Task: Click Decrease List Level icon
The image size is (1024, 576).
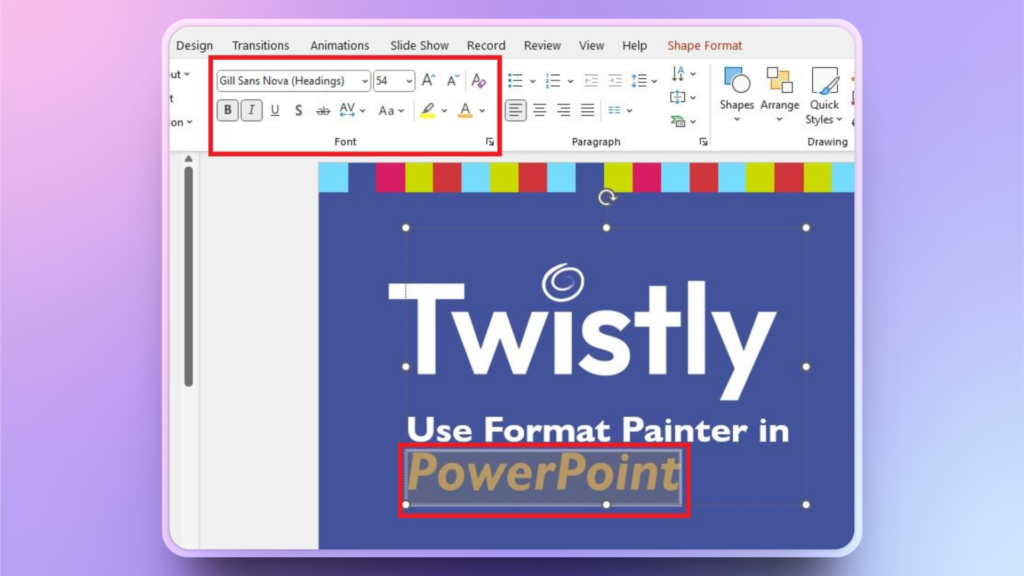Action: 591,81
